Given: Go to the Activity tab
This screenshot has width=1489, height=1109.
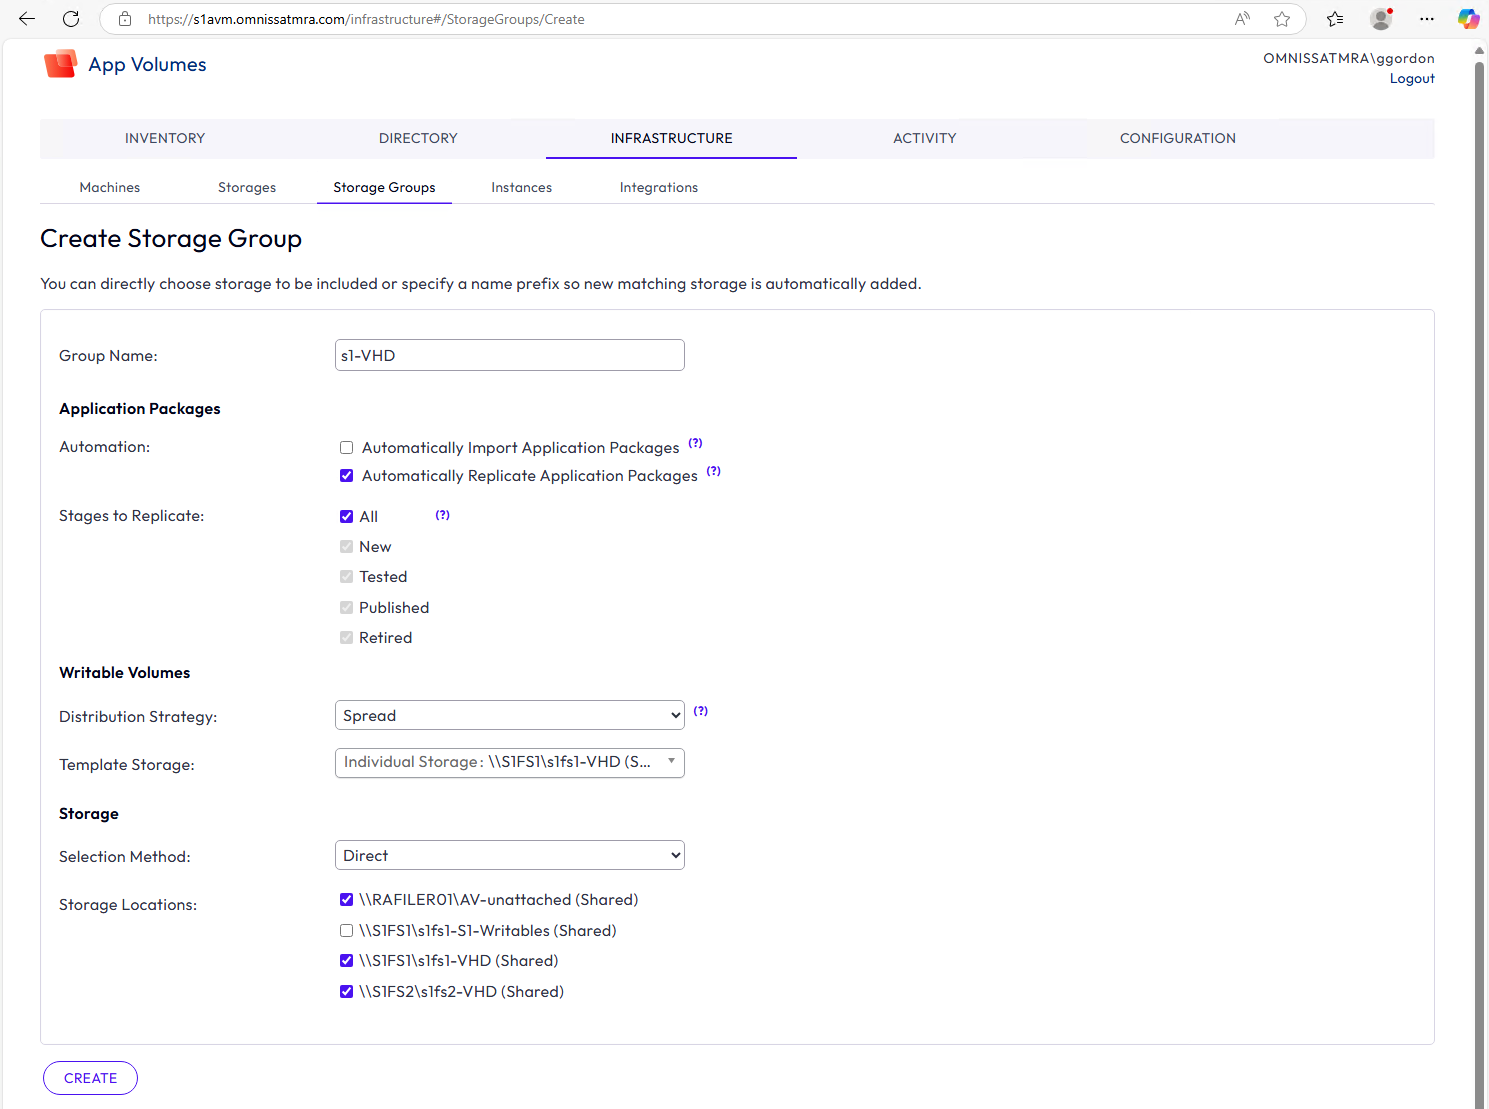Looking at the screenshot, I should click(925, 139).
